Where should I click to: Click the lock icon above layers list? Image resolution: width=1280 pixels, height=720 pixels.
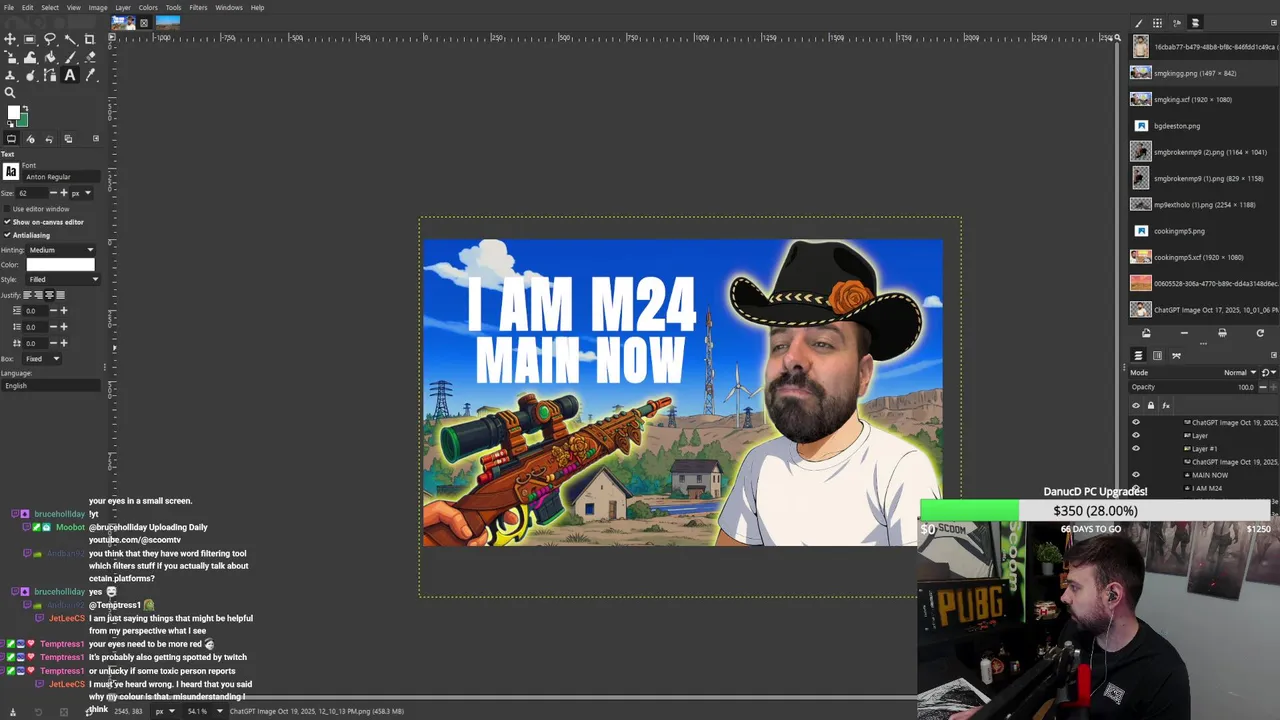click(x=1150, y=405)
